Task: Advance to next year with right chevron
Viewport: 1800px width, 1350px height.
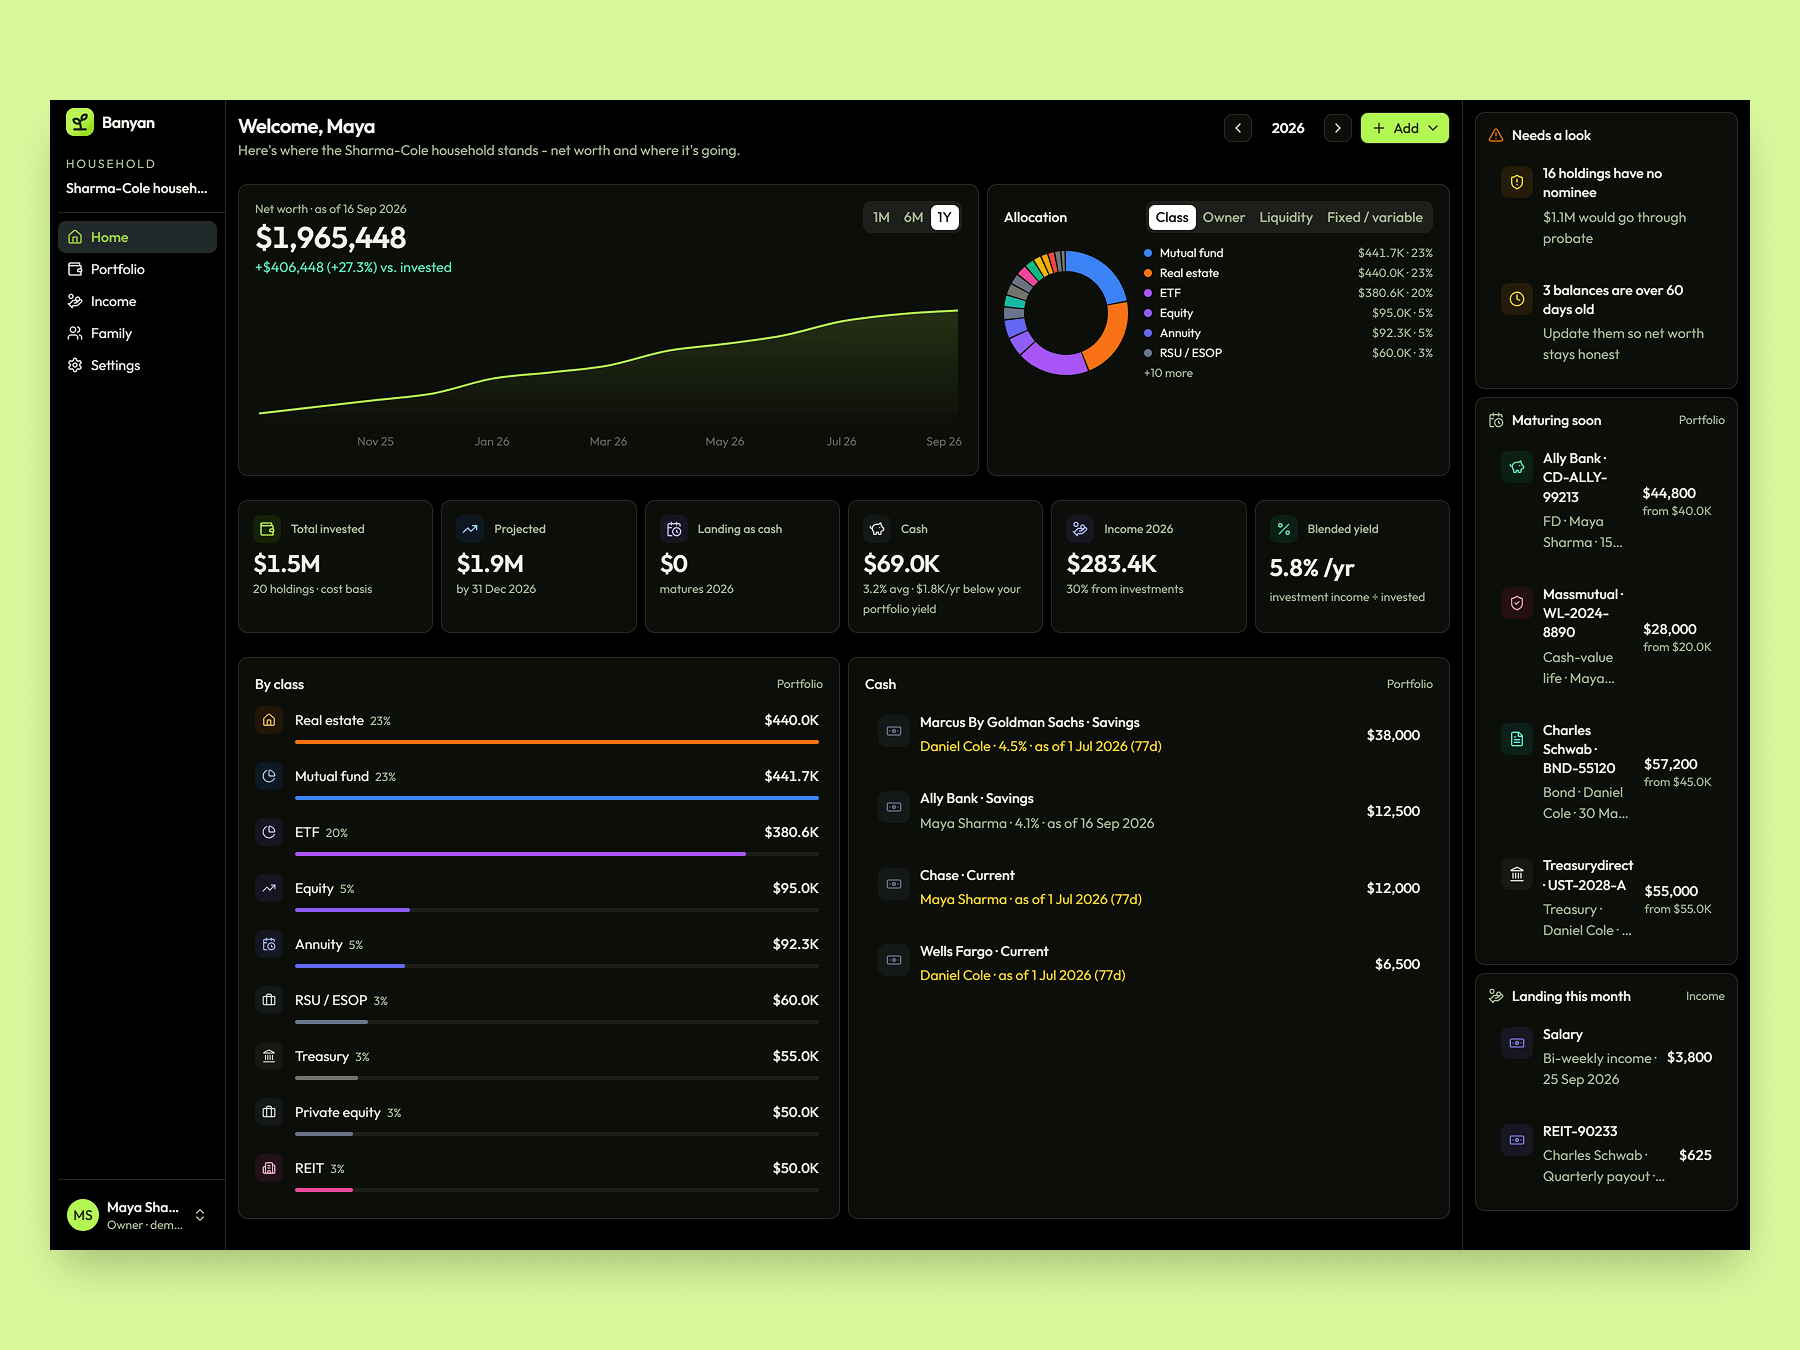Action: [x=1338, y=128]
